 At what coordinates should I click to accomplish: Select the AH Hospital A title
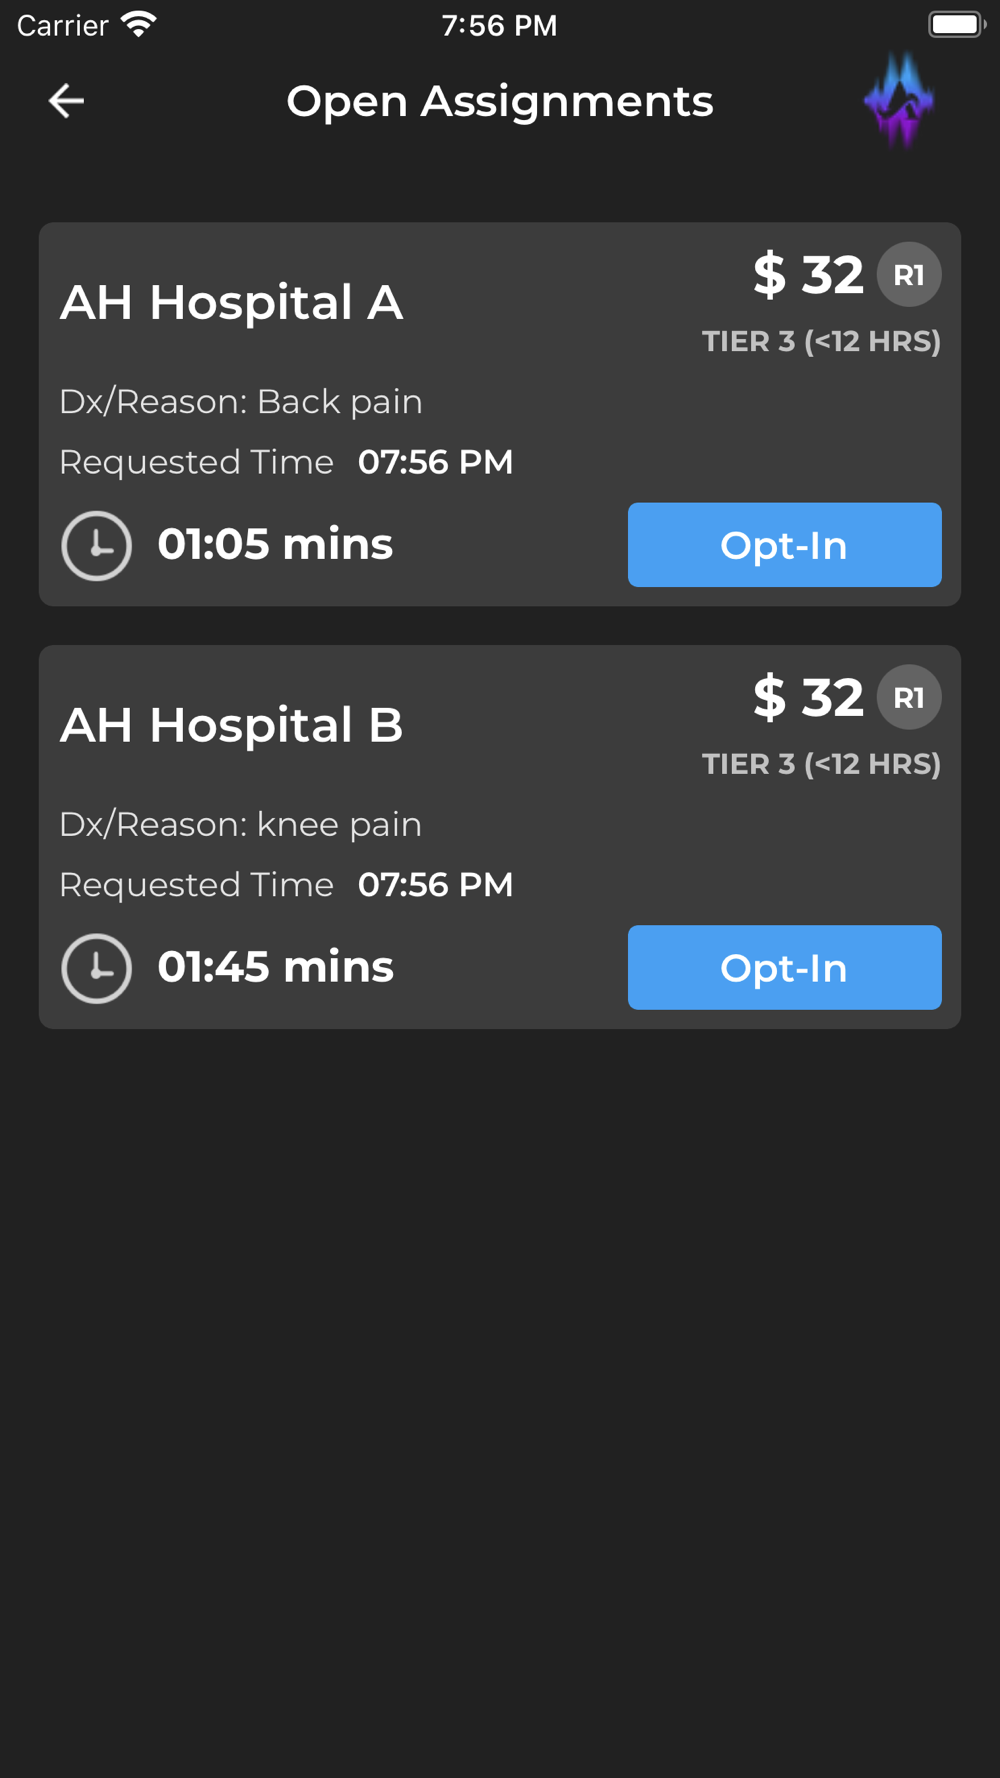[x=231, y=302]
